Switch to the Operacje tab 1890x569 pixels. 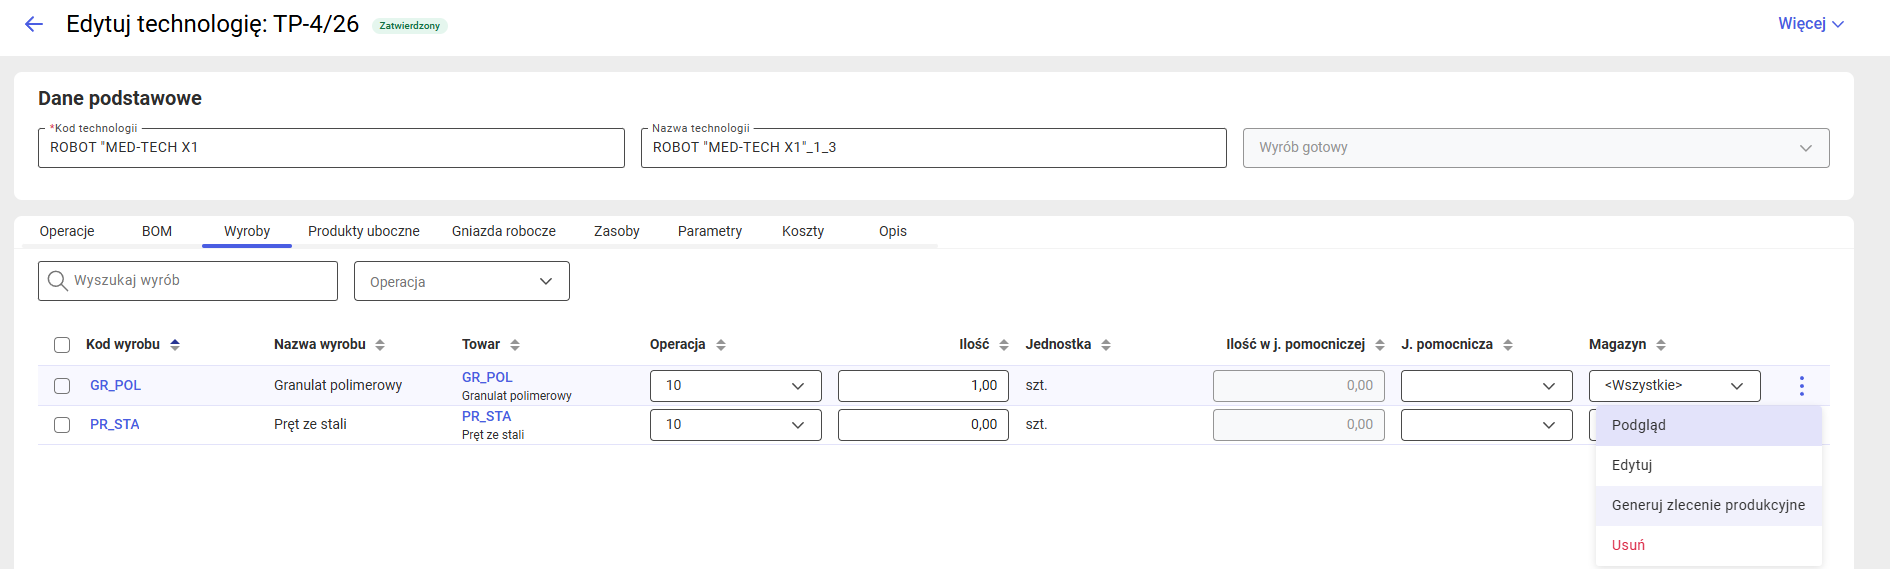(x=67, y=231)
